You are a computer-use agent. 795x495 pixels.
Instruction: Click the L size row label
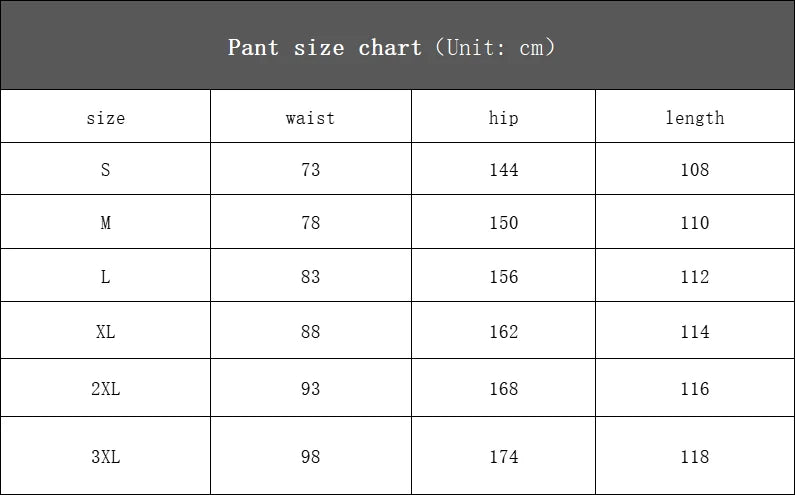point(106,277)
